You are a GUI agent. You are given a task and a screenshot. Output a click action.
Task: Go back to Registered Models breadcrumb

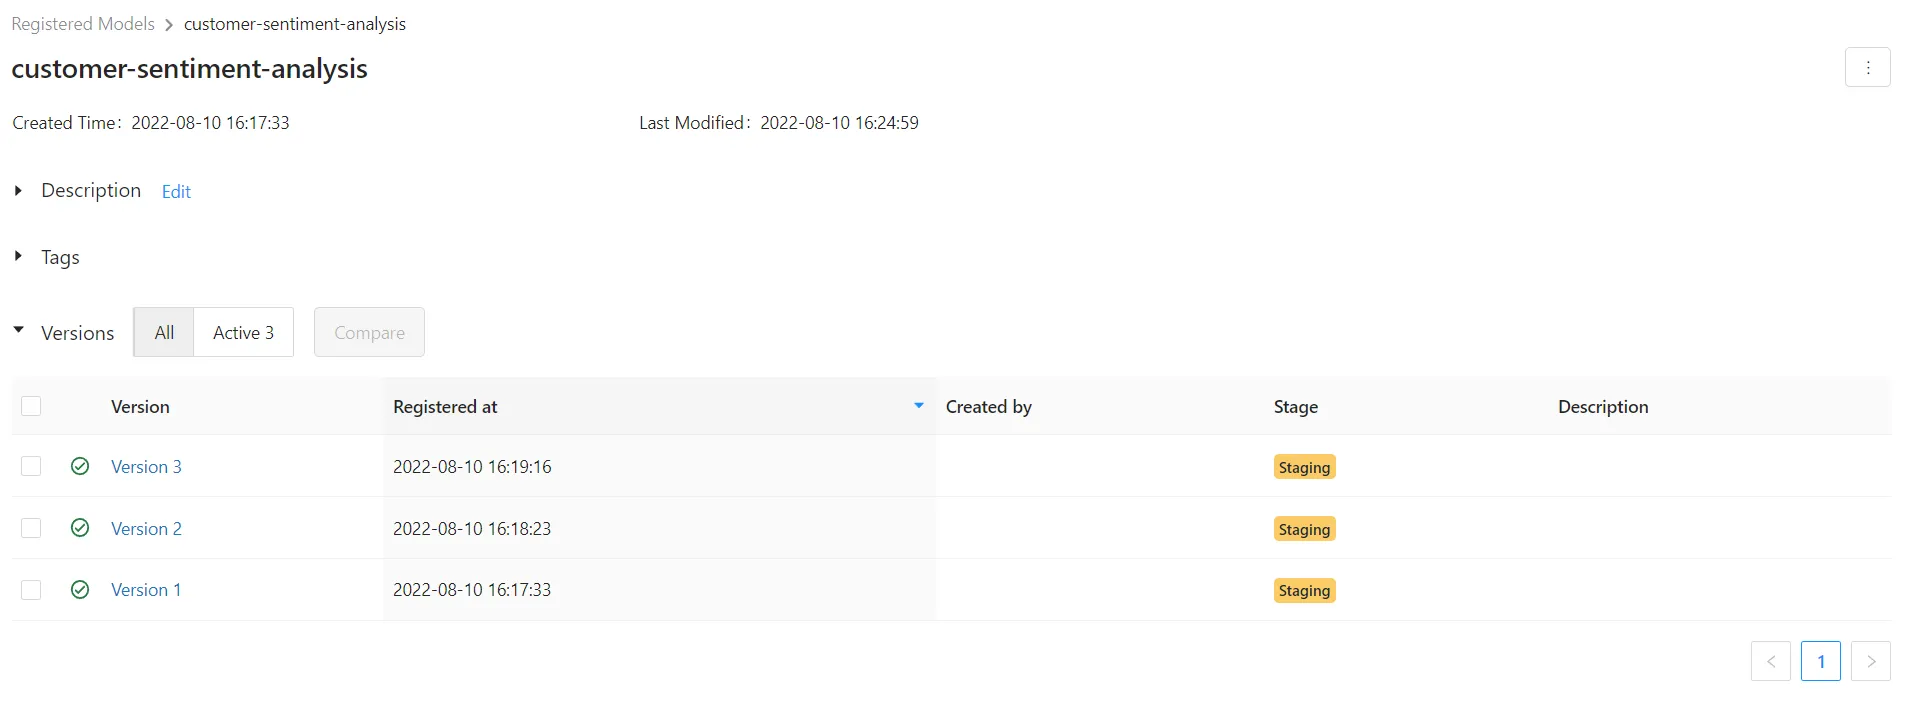pos(83,24)
